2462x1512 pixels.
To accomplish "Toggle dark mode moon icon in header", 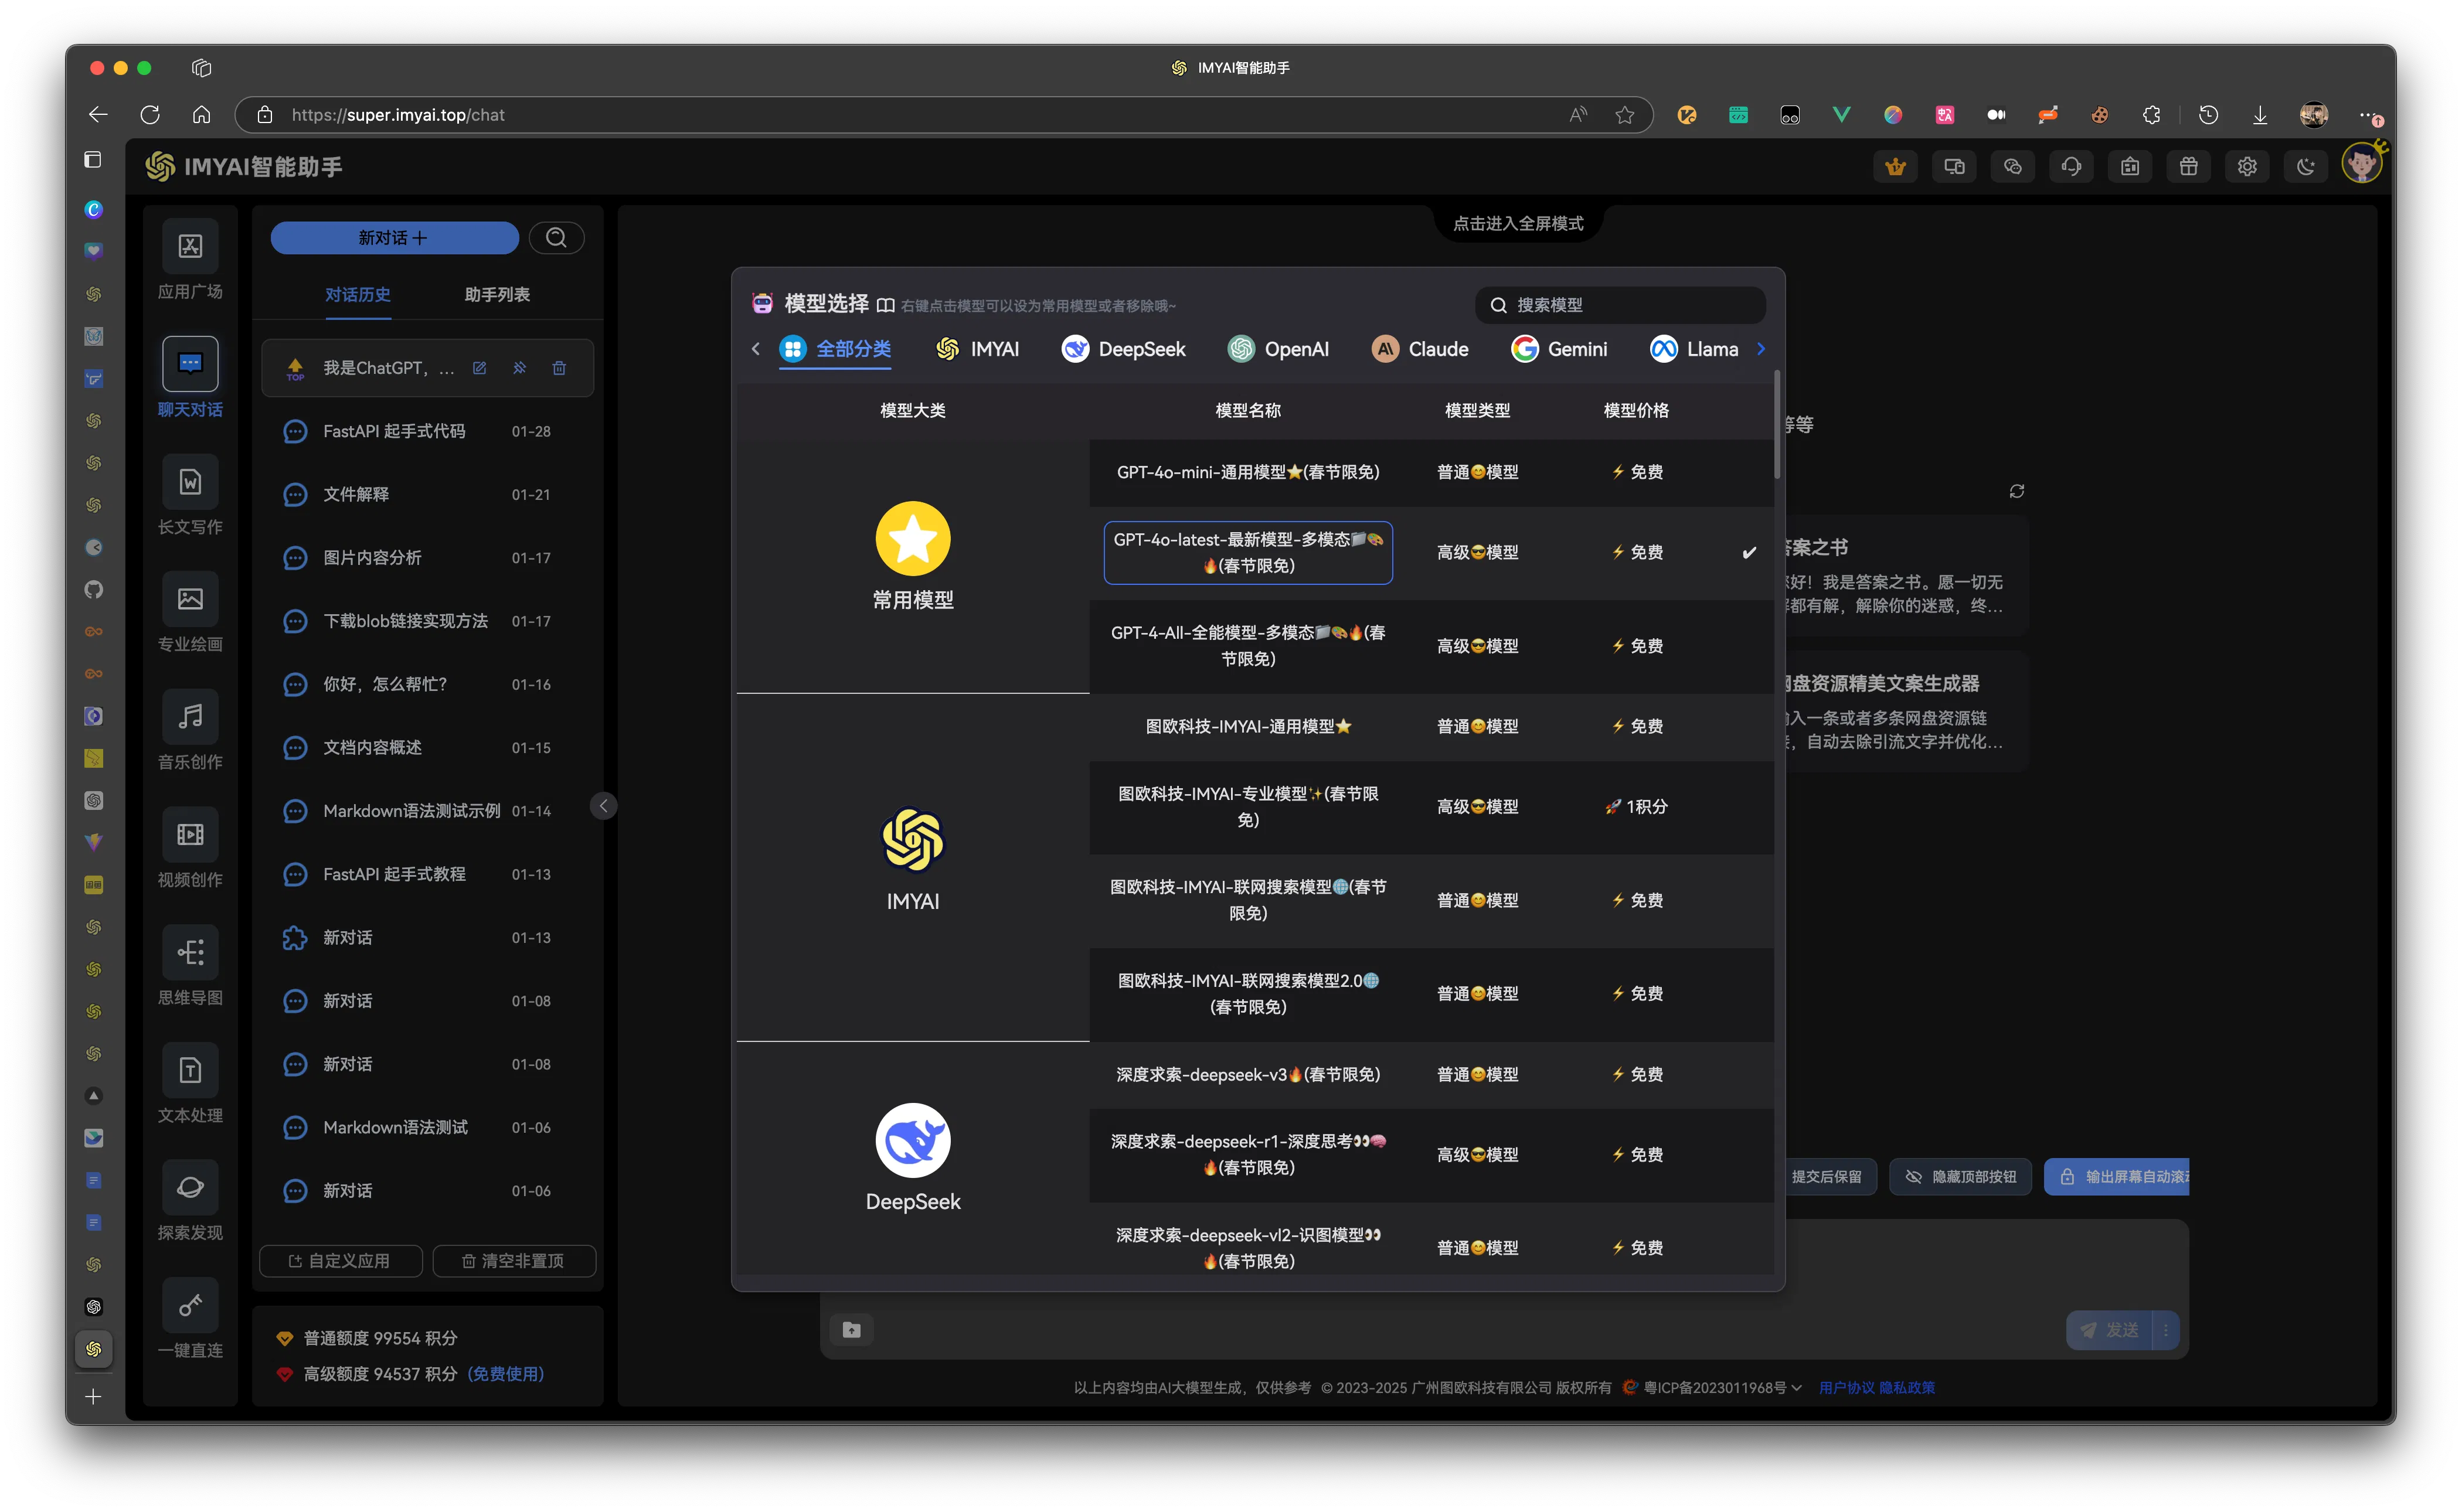I will [2305, 167].
